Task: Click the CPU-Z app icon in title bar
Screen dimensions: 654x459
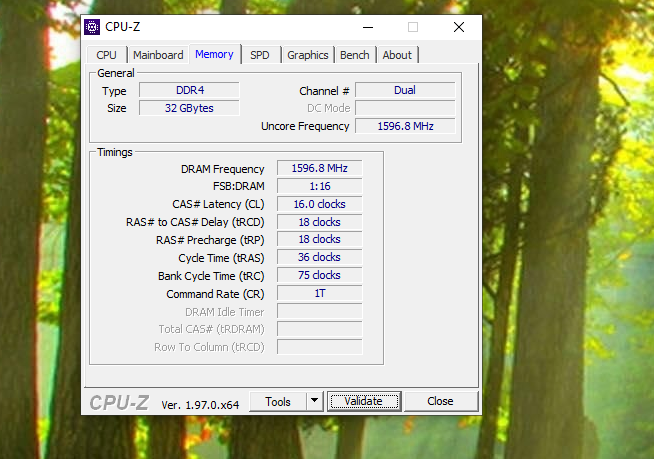Action: tap(92, 27)
